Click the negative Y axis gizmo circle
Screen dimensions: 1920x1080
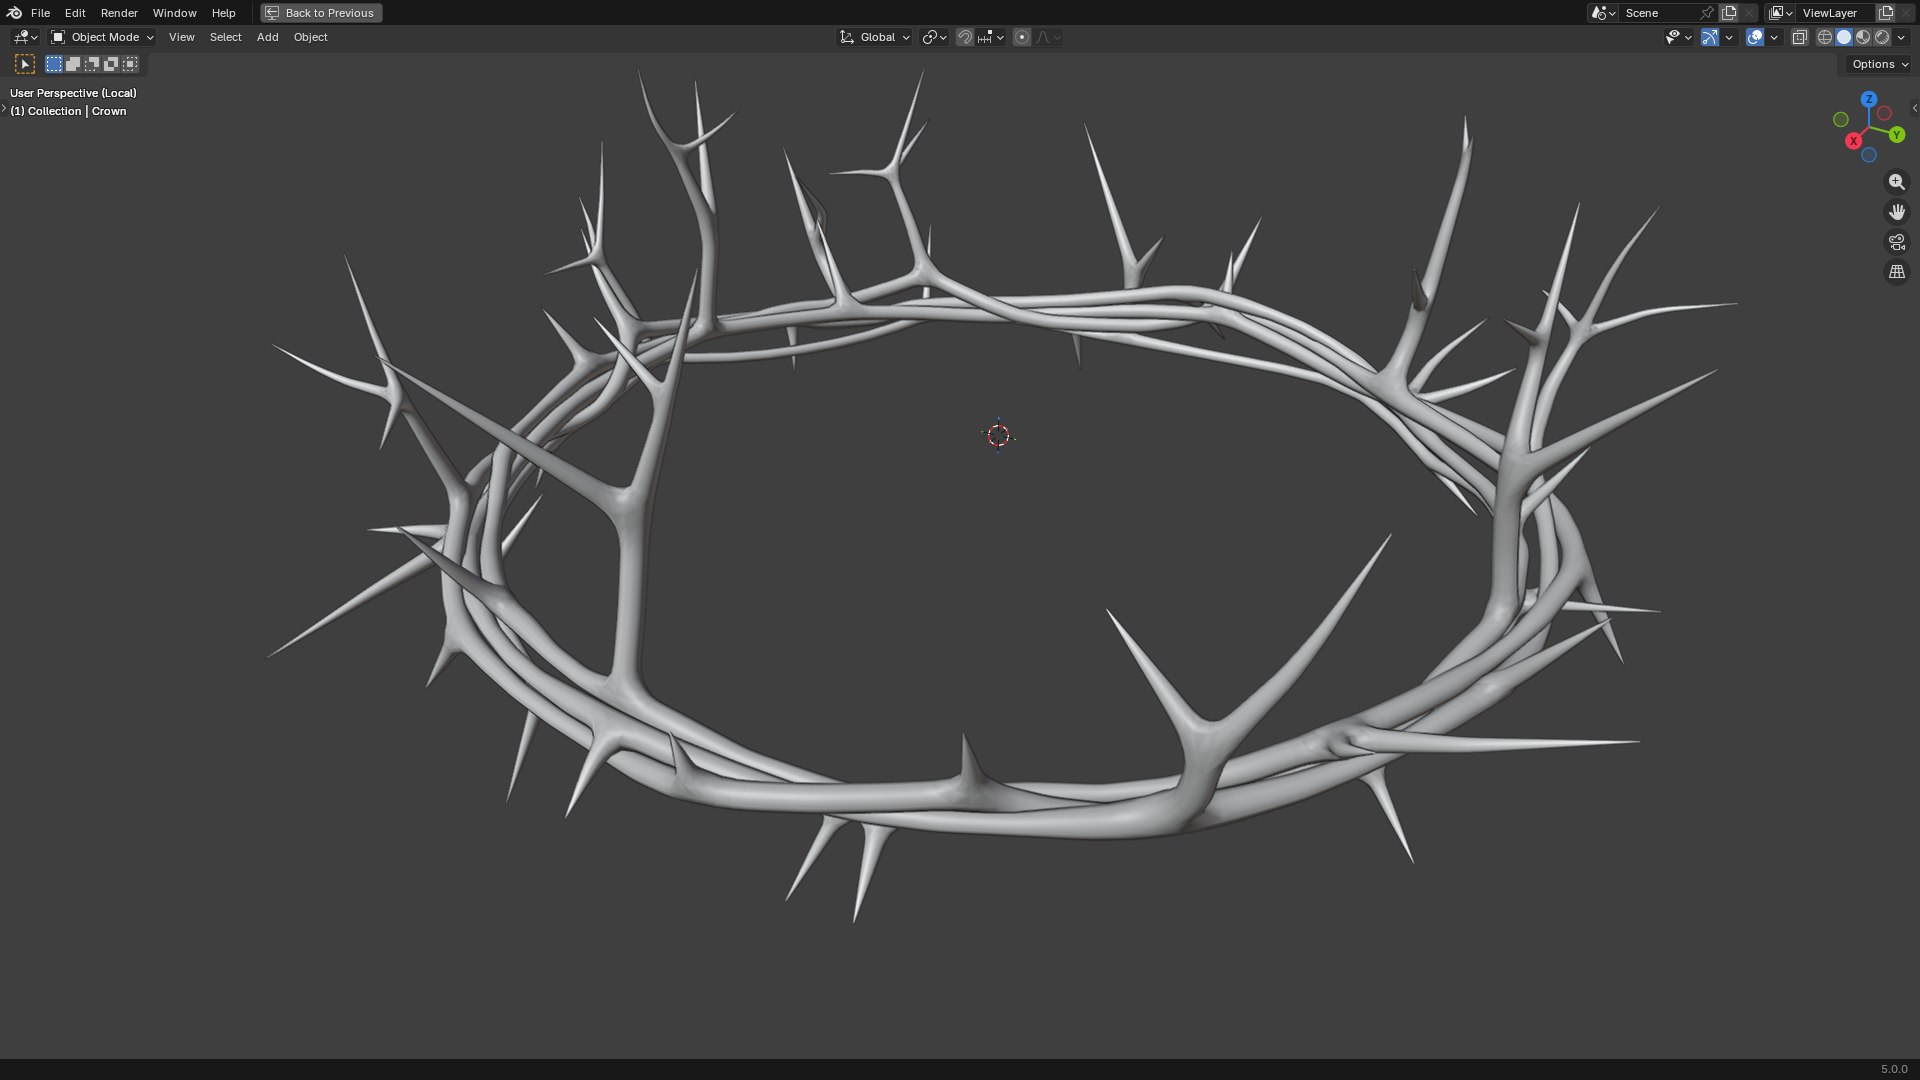click(1840, 120)
